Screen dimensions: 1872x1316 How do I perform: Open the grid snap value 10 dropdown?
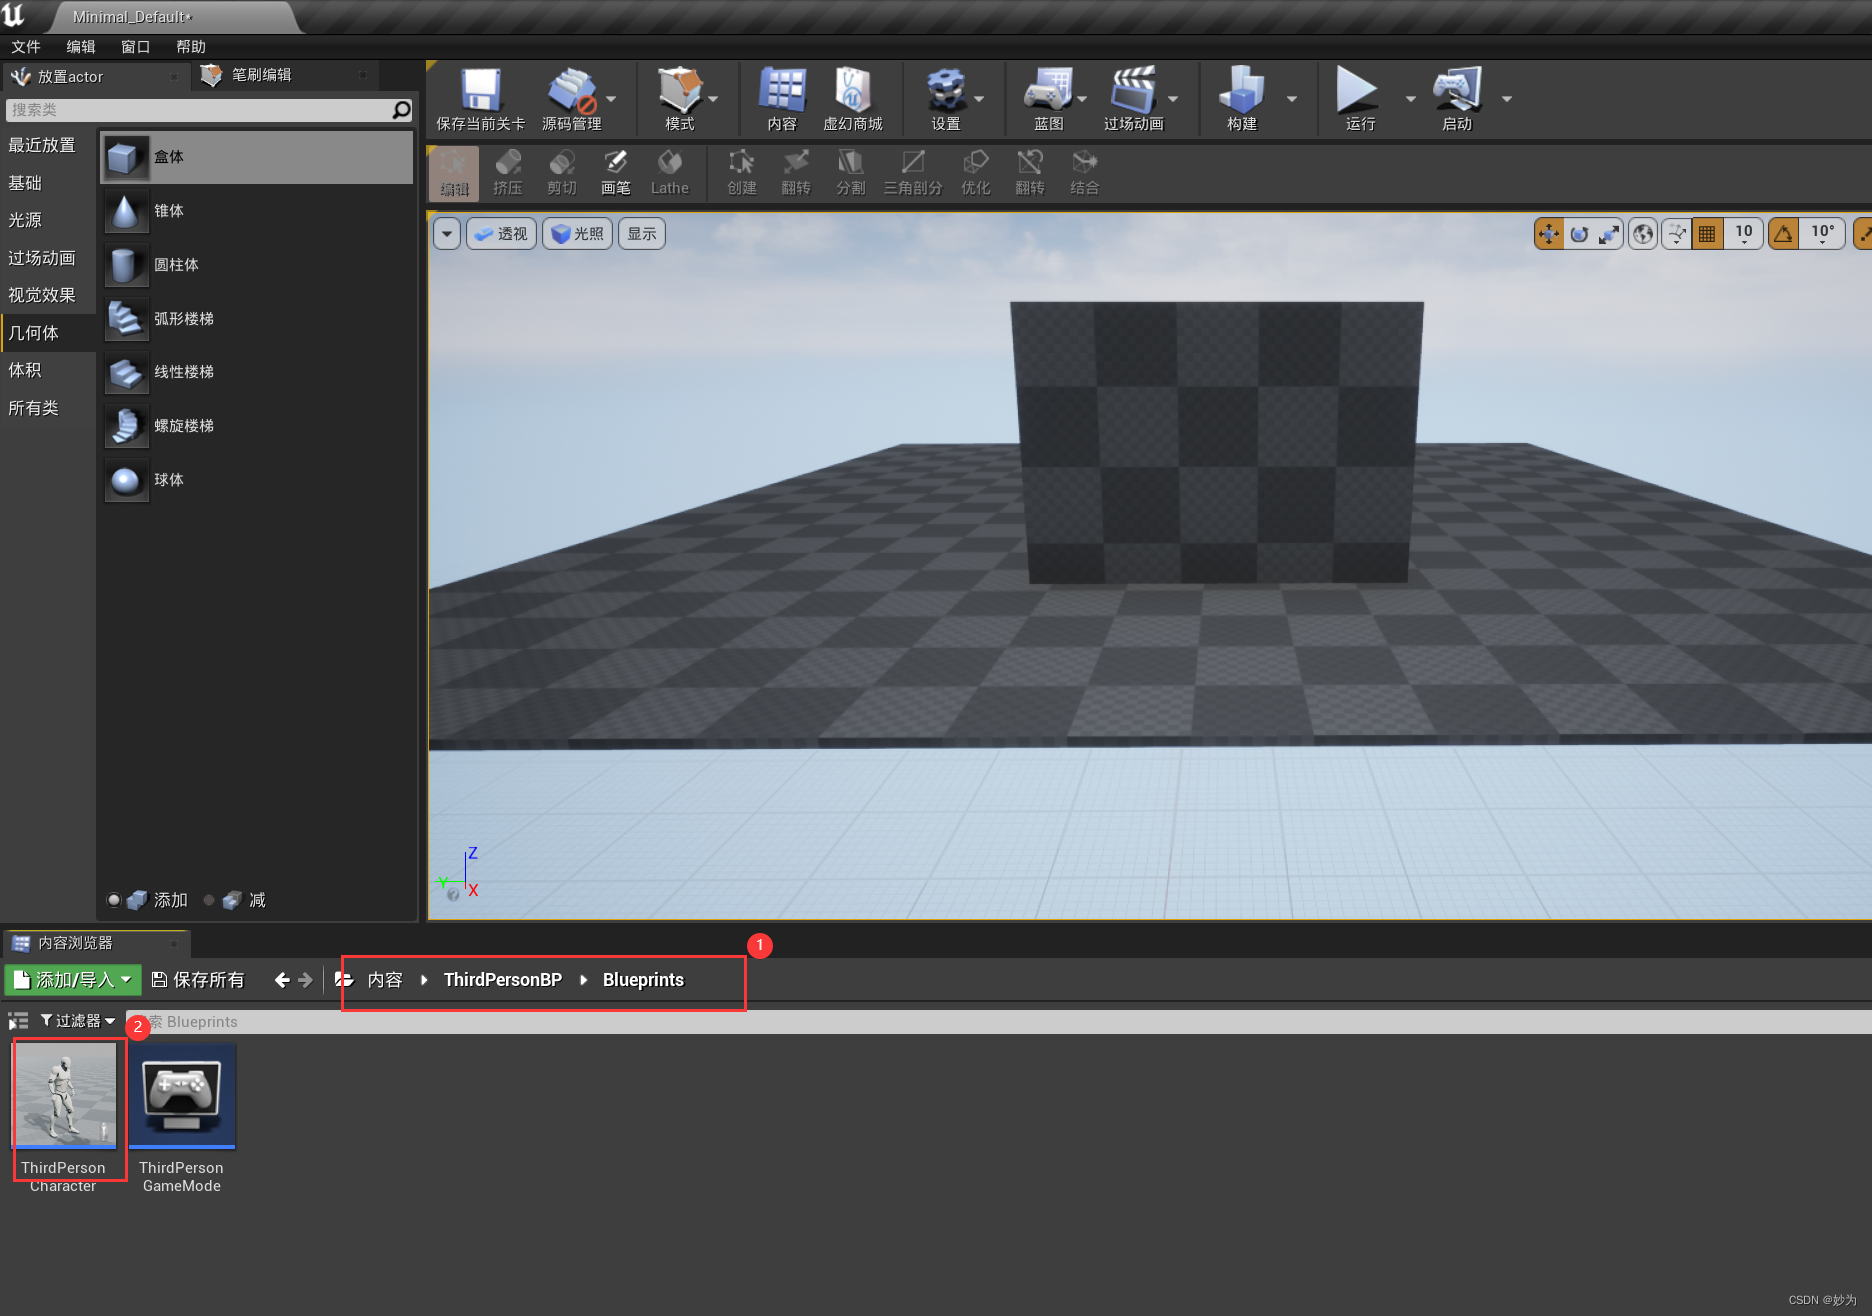coord(1743,234)
